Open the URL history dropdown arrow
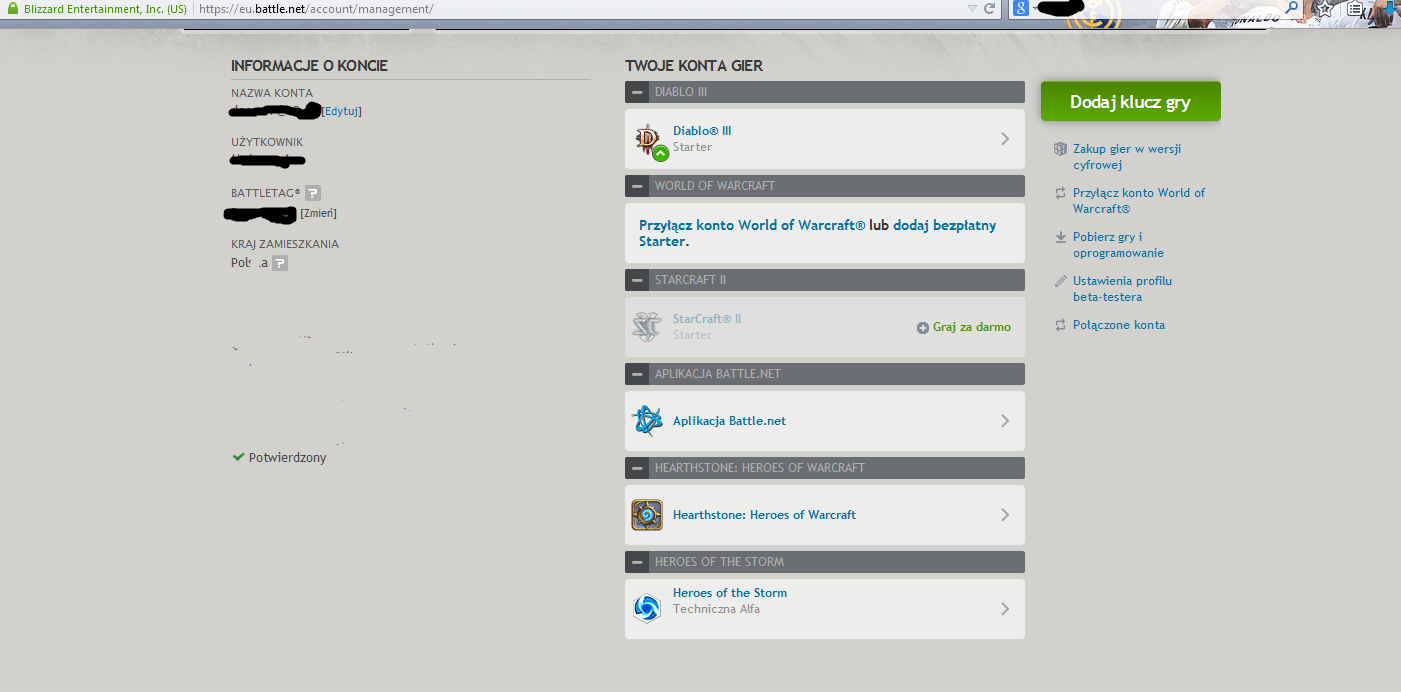1401x692 pixels. [x=972, y=8]
